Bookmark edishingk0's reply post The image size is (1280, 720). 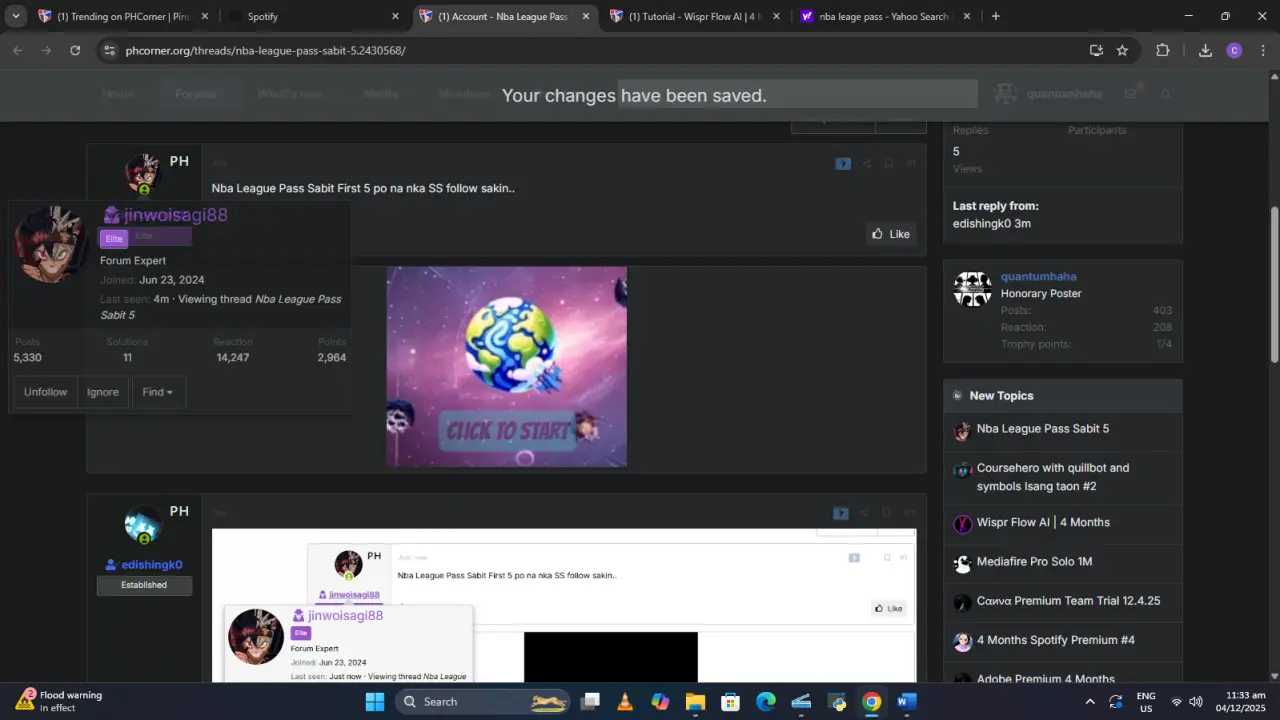[x=886, y=513]
